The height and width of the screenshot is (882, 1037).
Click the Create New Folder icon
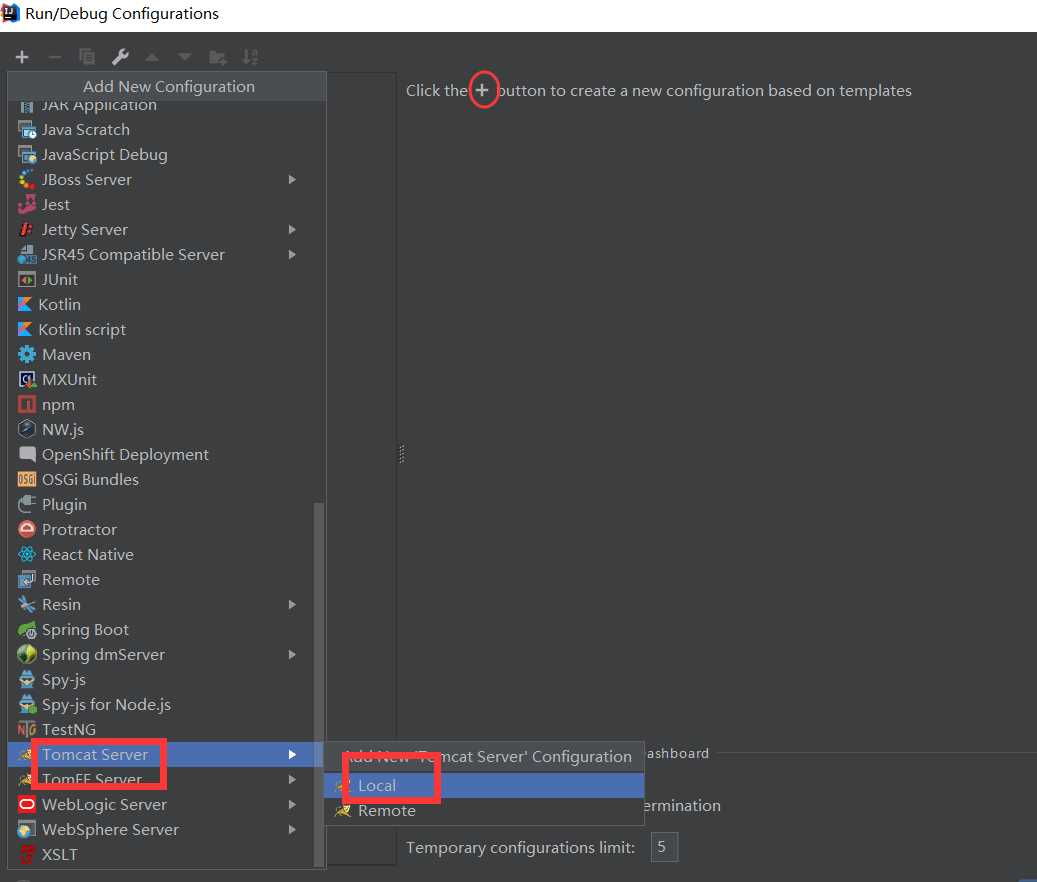(x=218, y=58)
